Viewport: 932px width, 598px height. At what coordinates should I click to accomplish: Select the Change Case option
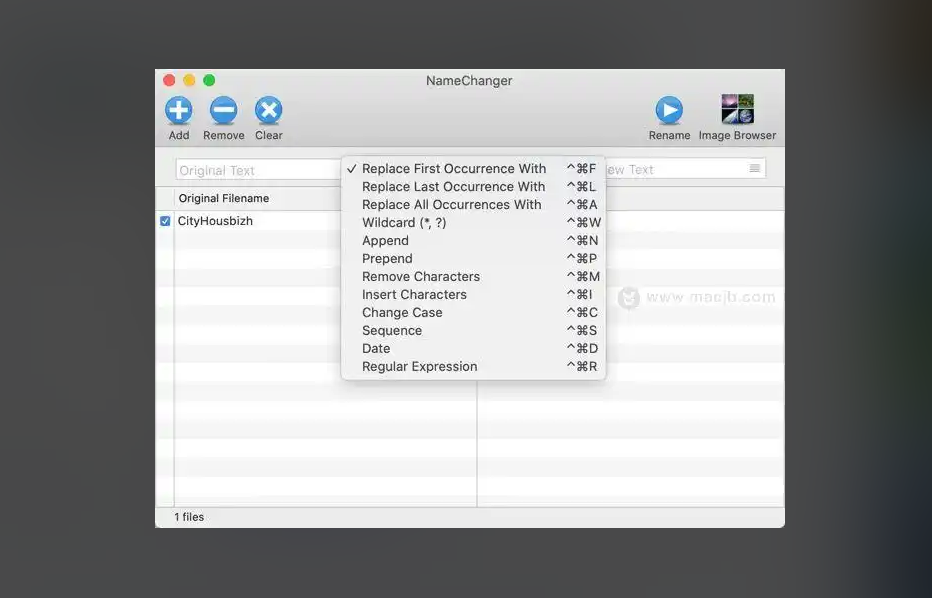pos(473,313)
